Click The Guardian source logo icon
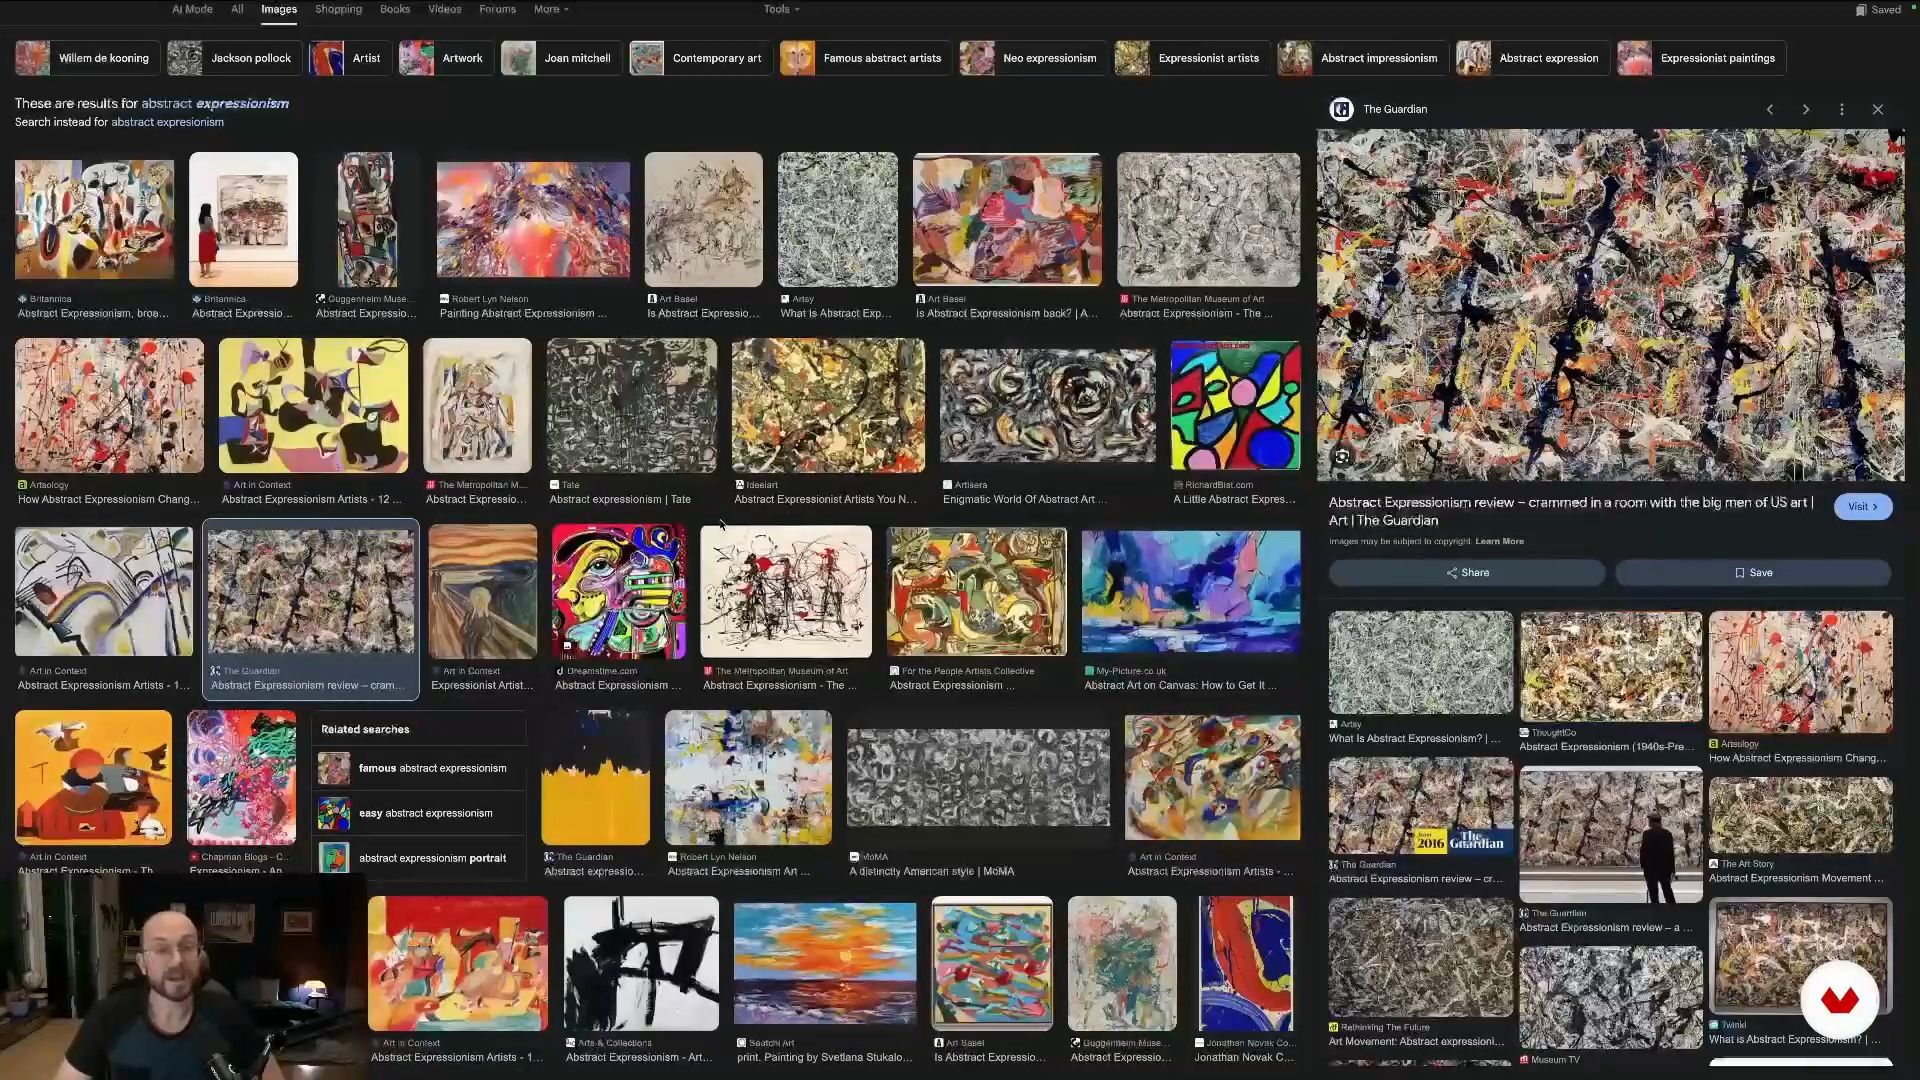This screenshot has width=1920, height=1080. coord(1341,110)
